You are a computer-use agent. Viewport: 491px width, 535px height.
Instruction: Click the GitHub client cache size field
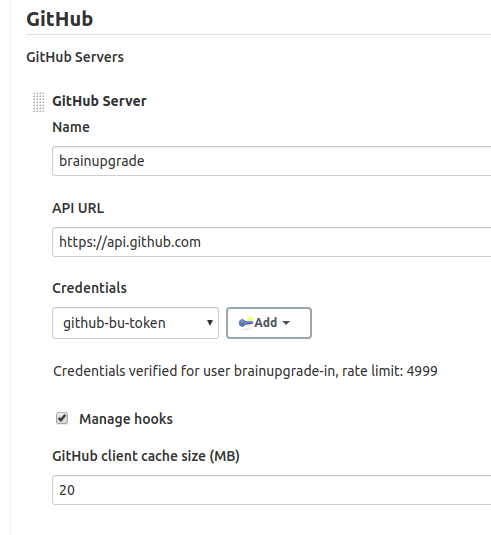tap(272, 490)
